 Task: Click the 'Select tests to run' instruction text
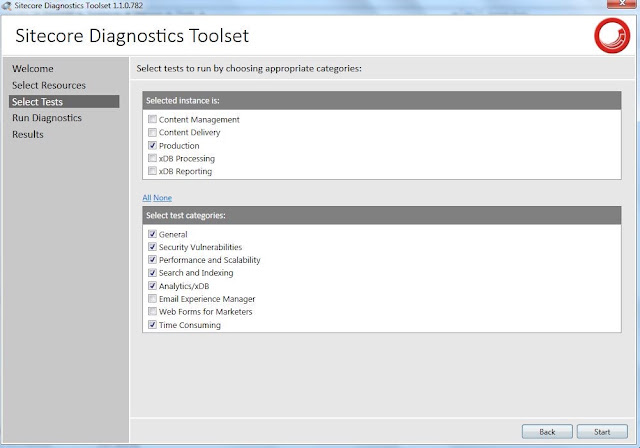point(249,69)
